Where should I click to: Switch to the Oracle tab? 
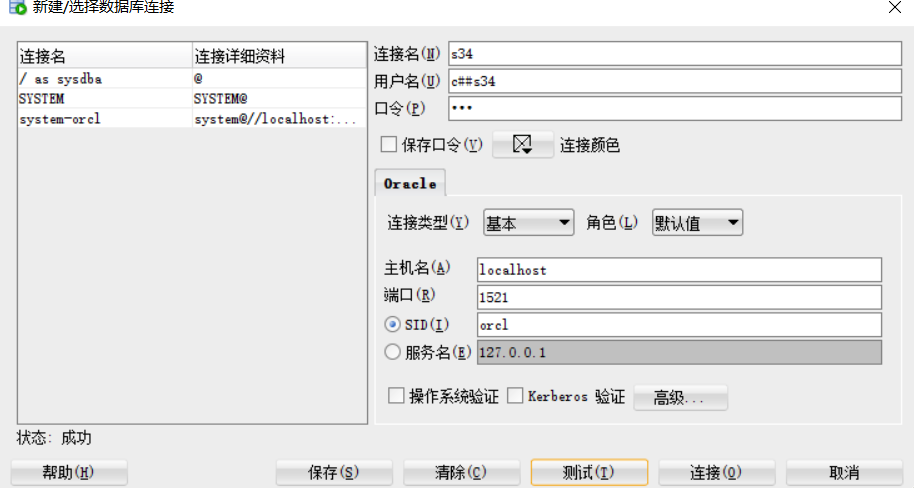coord(410,184)
